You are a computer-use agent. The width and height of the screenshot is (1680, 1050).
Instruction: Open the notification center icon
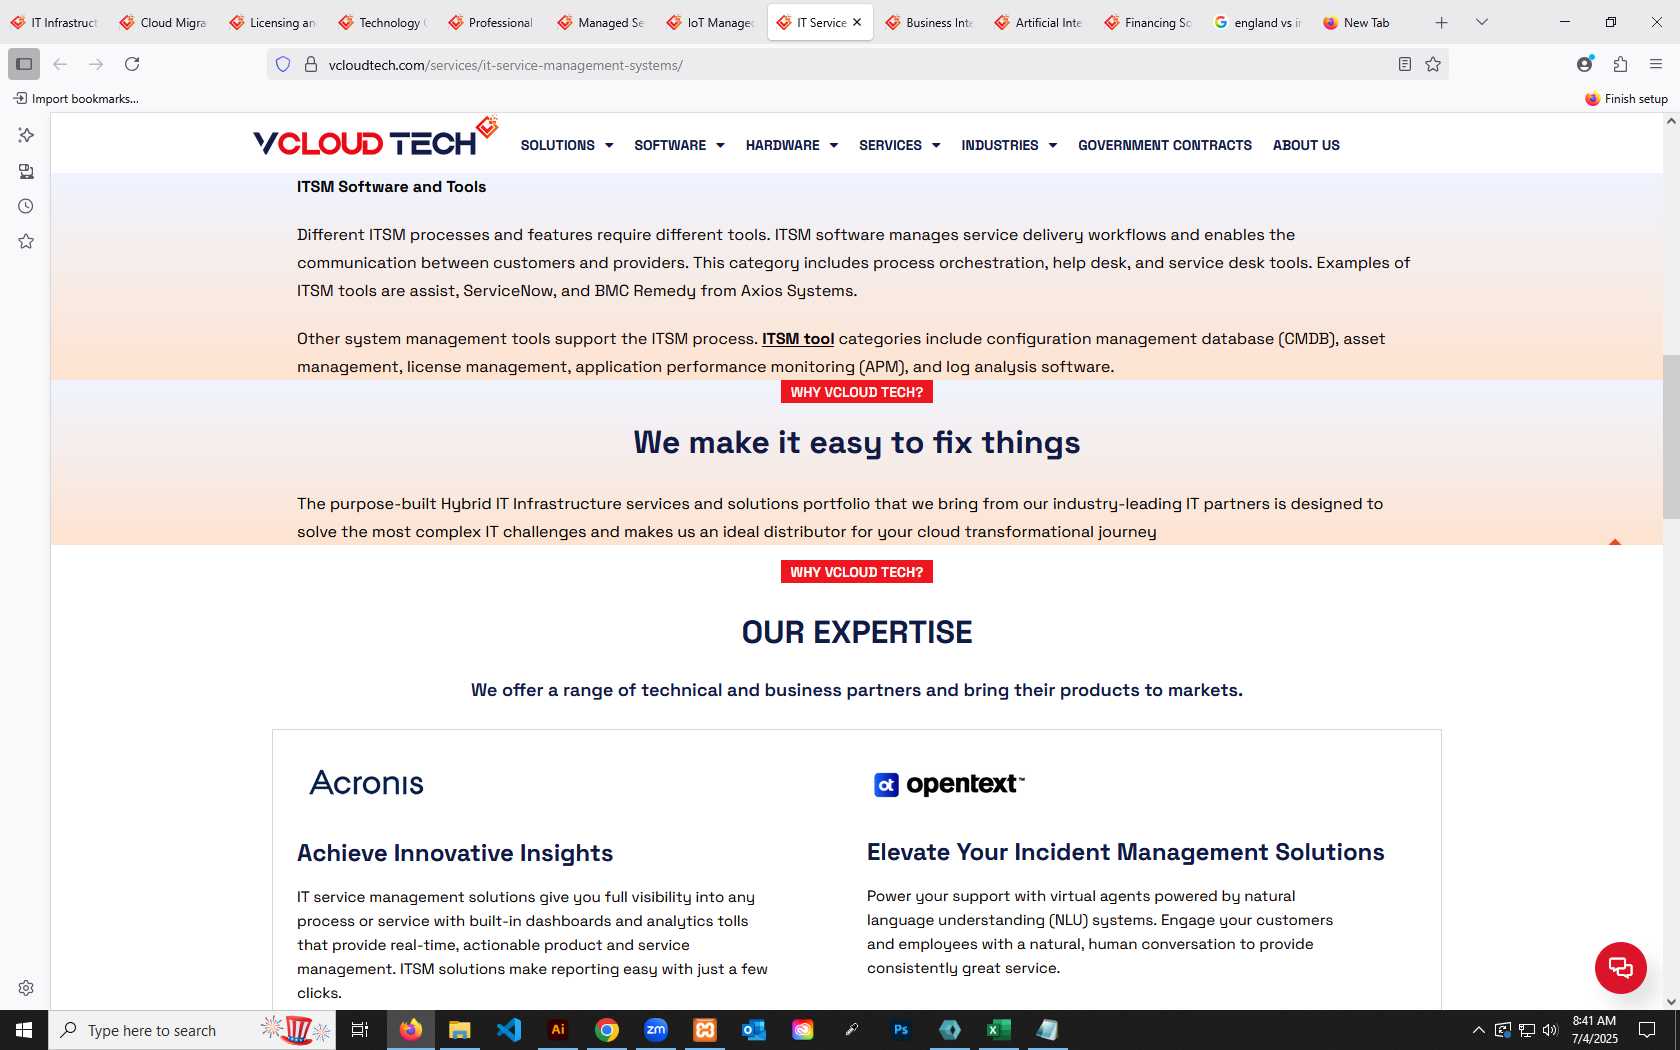(x=1647, y=1030)
